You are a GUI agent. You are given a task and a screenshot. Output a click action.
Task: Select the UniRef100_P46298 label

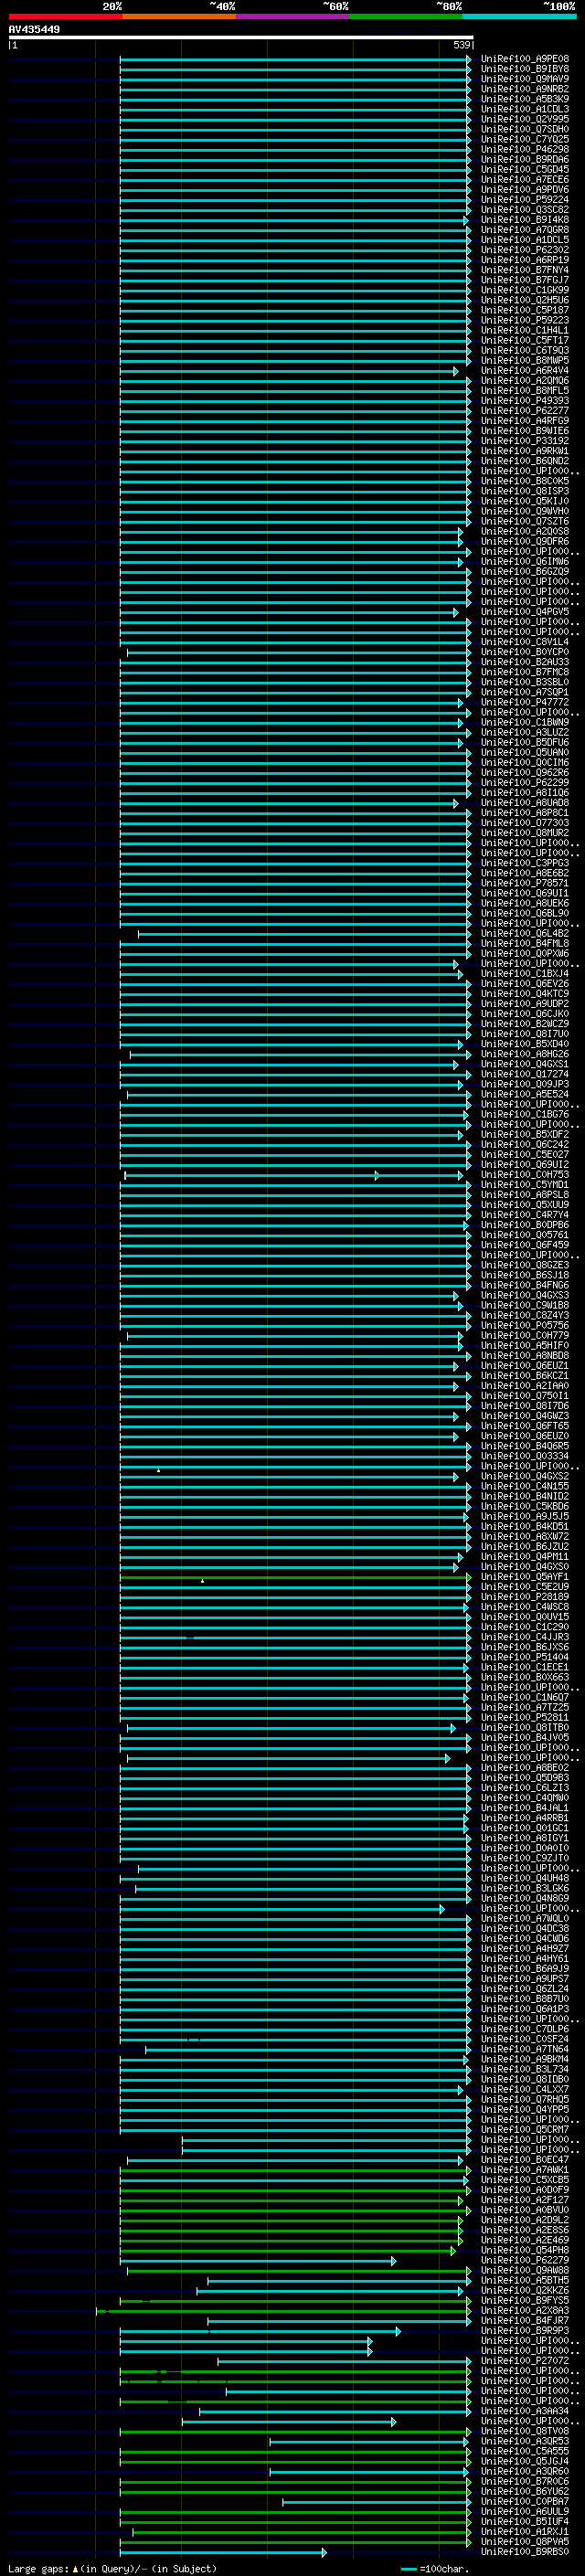(524, 149)
